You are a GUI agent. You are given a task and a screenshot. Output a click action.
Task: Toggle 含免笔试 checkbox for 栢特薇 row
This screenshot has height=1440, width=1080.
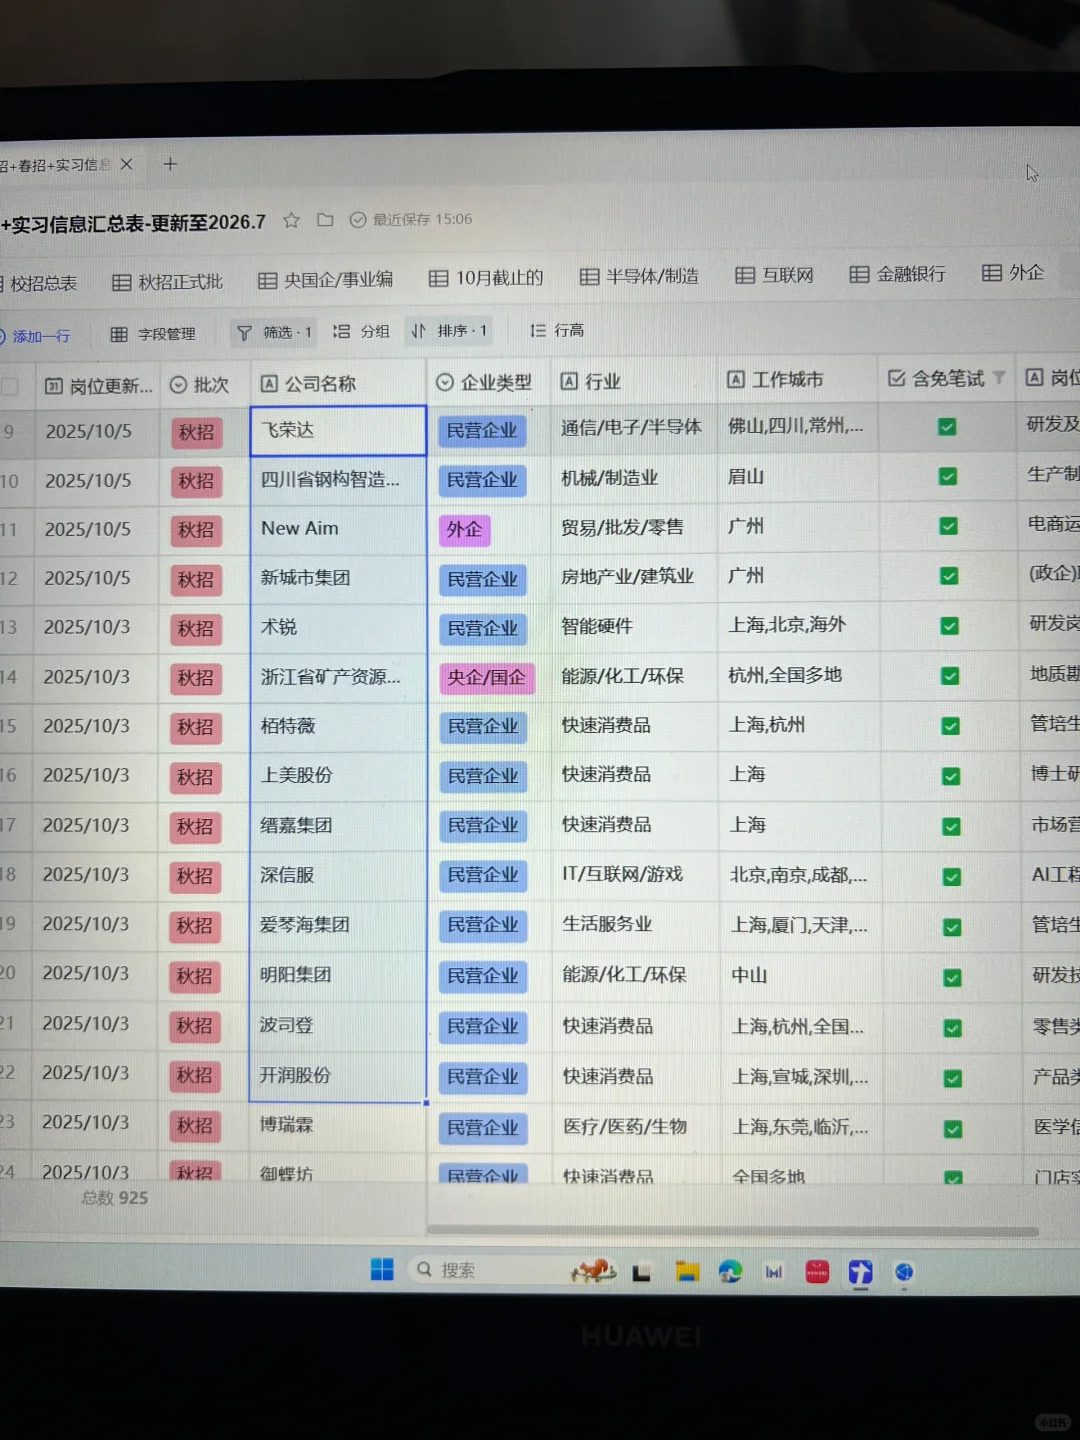pyautogui.click(x=950, y=726)
